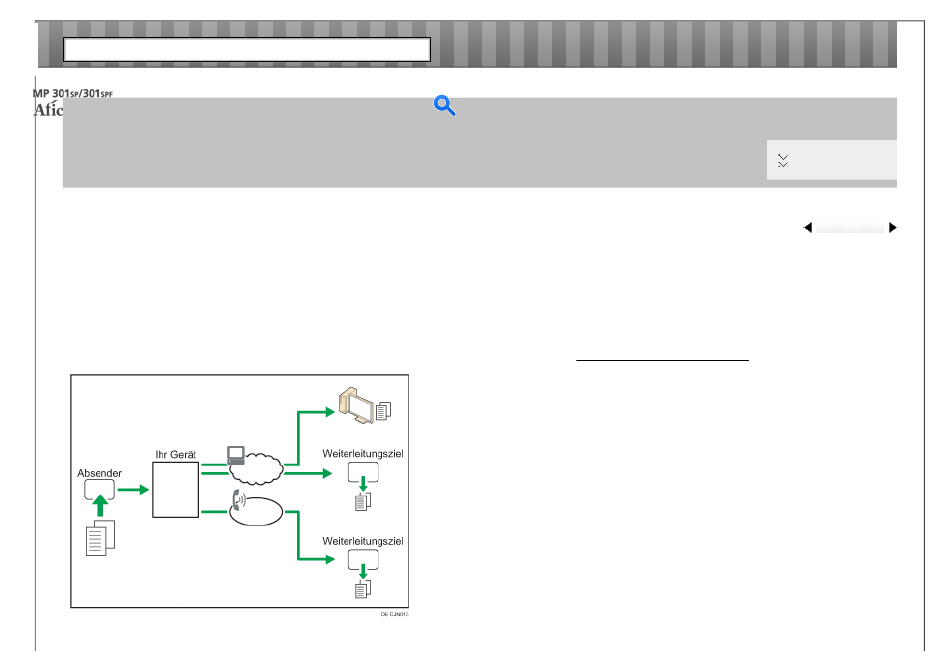The height and width of the screenshot is (671, 950).
Task: Click the blue magnifier search icon
Action: [x=444, y=105]
